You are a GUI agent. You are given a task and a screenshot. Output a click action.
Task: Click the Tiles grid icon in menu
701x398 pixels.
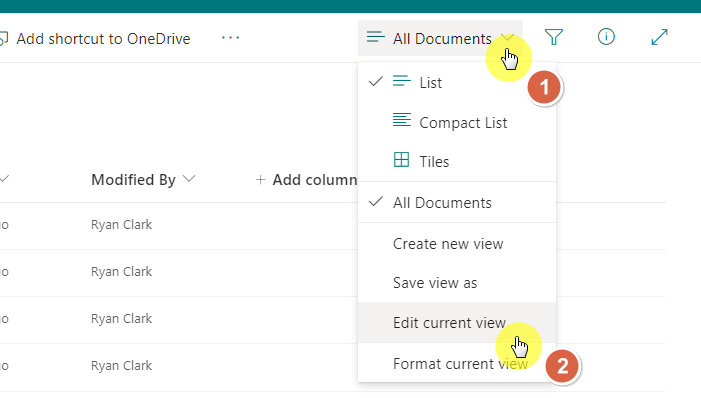(401, 160)
